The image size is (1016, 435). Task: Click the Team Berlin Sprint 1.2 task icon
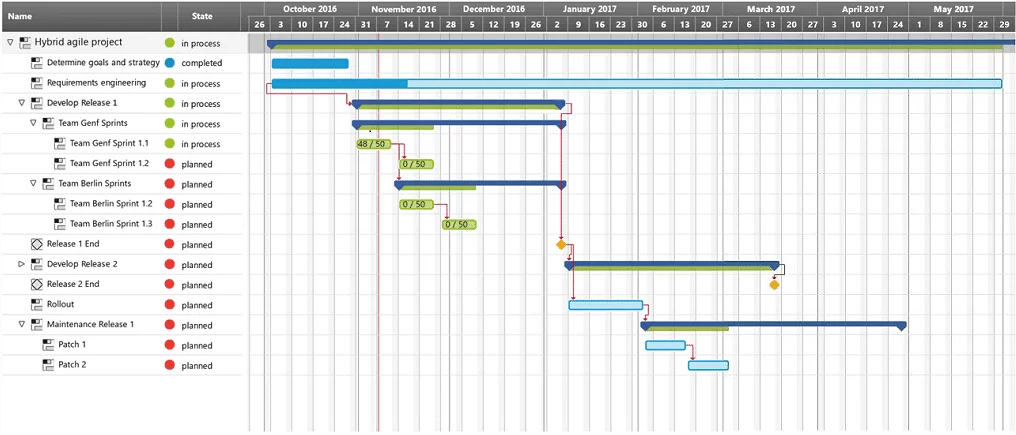tap(60, 204)
